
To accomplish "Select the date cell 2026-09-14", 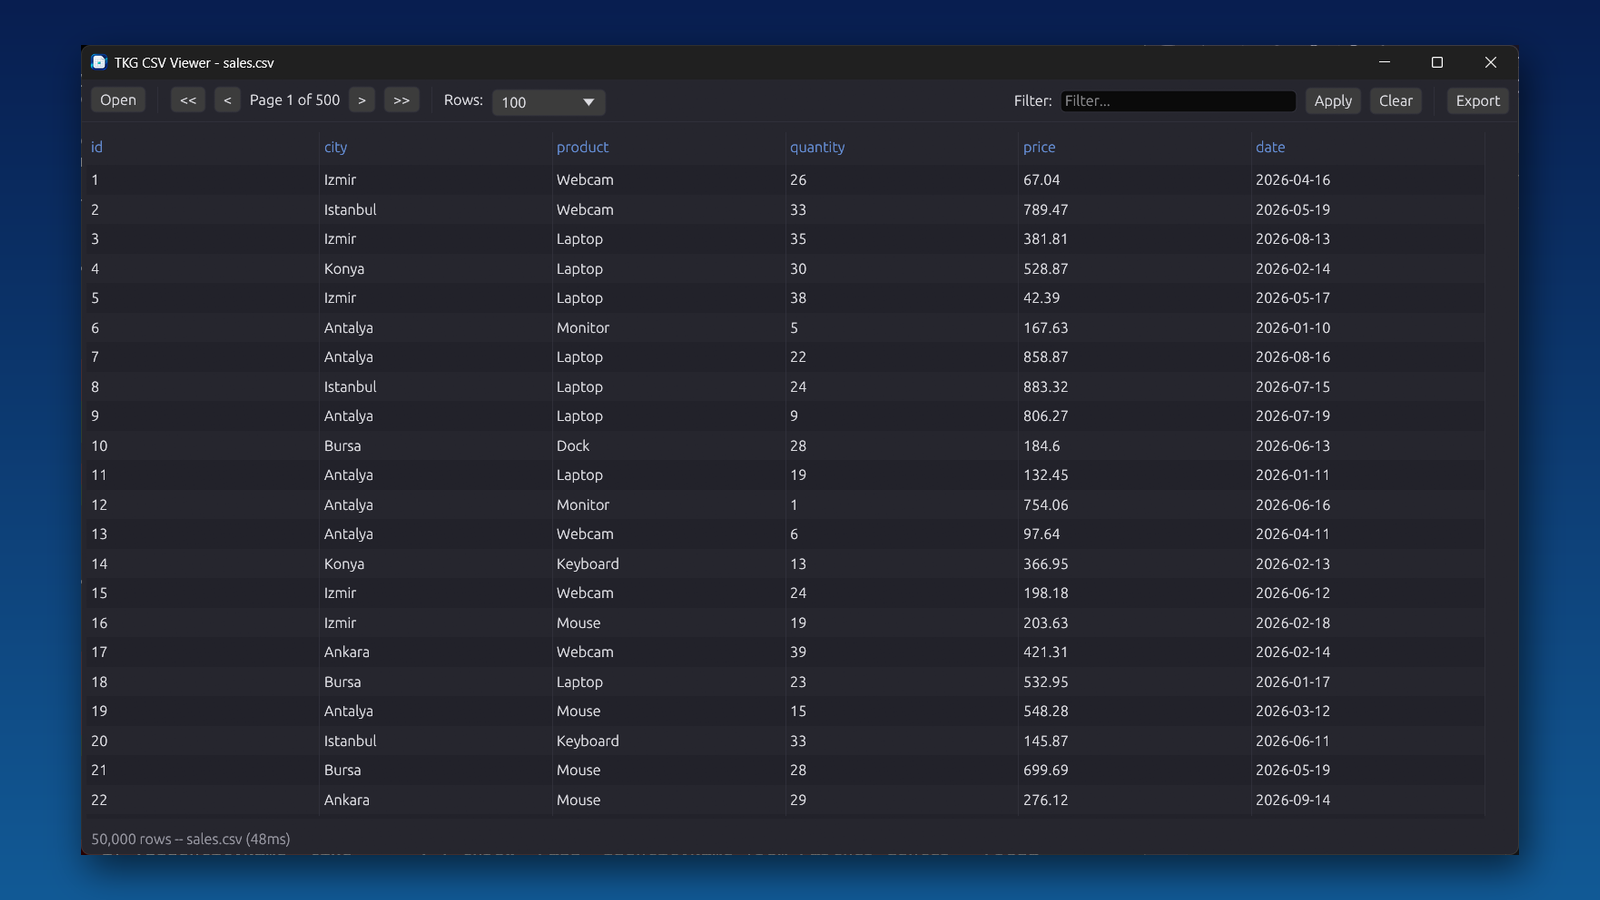I will pos(1293,800).
